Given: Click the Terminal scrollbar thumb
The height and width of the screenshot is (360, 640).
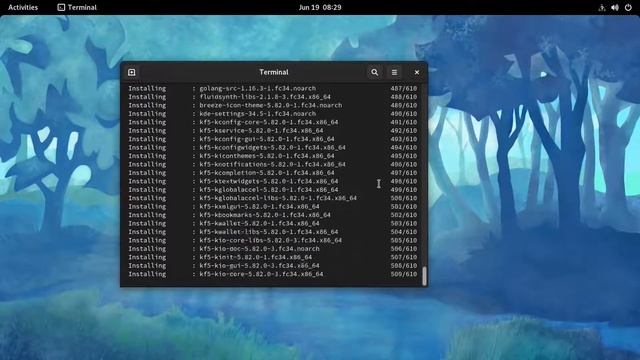Looking at the screenshot, I should [424, 276].
